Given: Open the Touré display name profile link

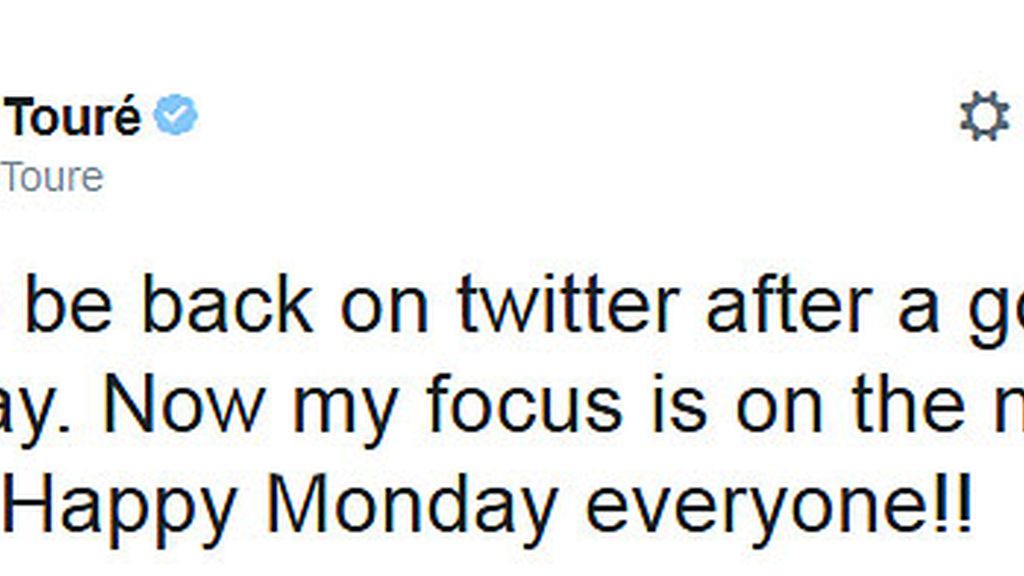Looking at the screenshot, I should tap(72, 116).
